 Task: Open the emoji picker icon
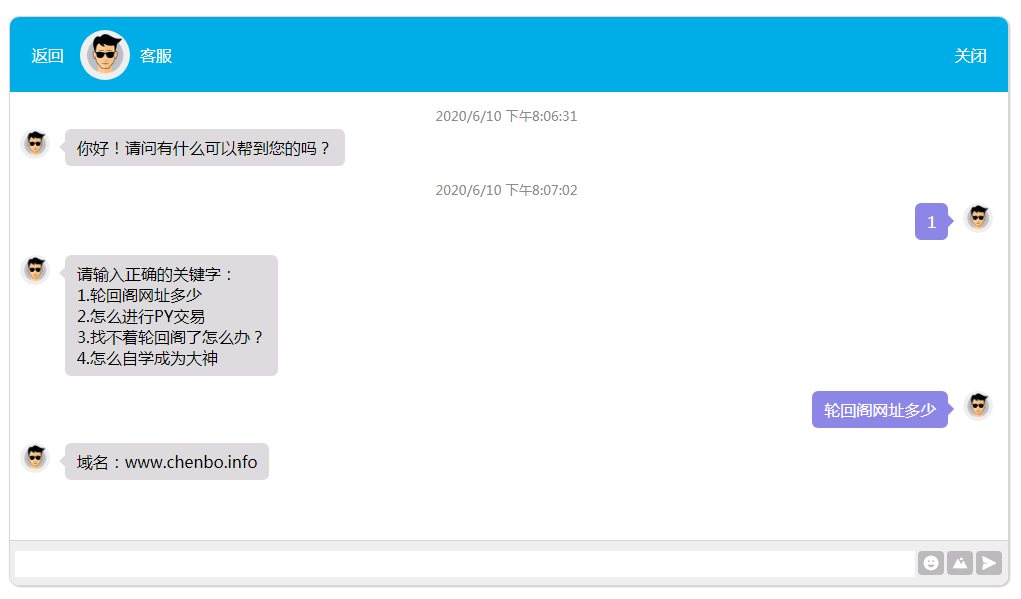click(930, 563)
